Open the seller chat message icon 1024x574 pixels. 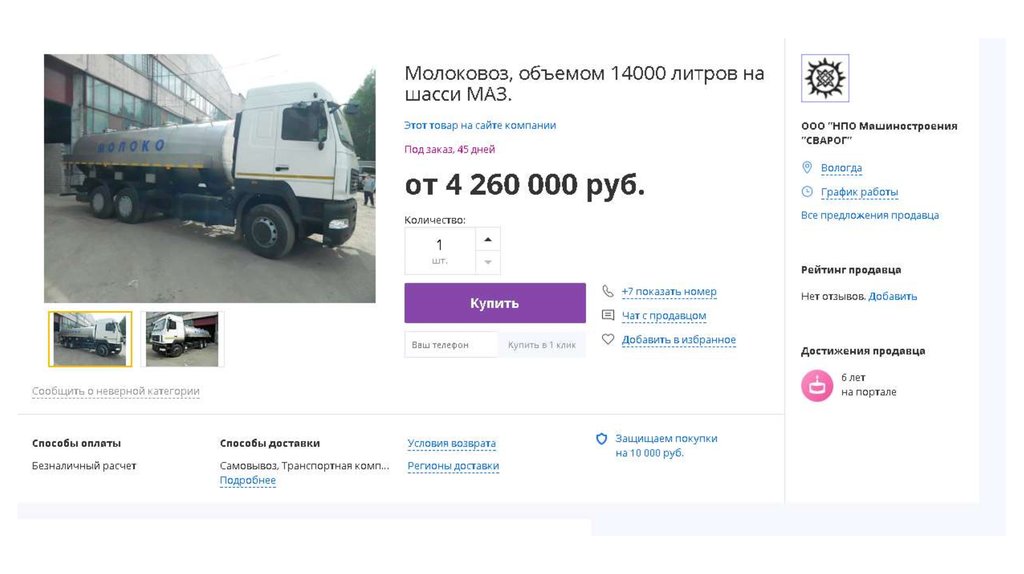point(608,315)
